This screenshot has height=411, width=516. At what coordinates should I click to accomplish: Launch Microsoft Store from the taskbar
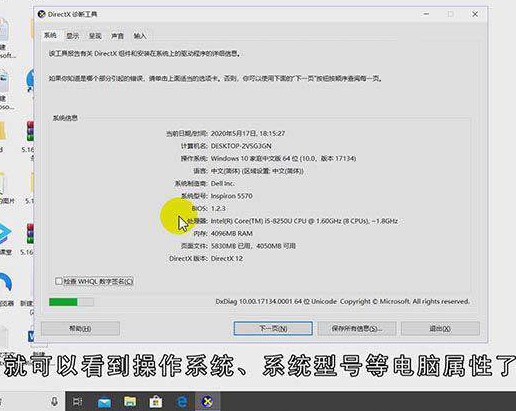pyautogui.click(x=156, y=402)
